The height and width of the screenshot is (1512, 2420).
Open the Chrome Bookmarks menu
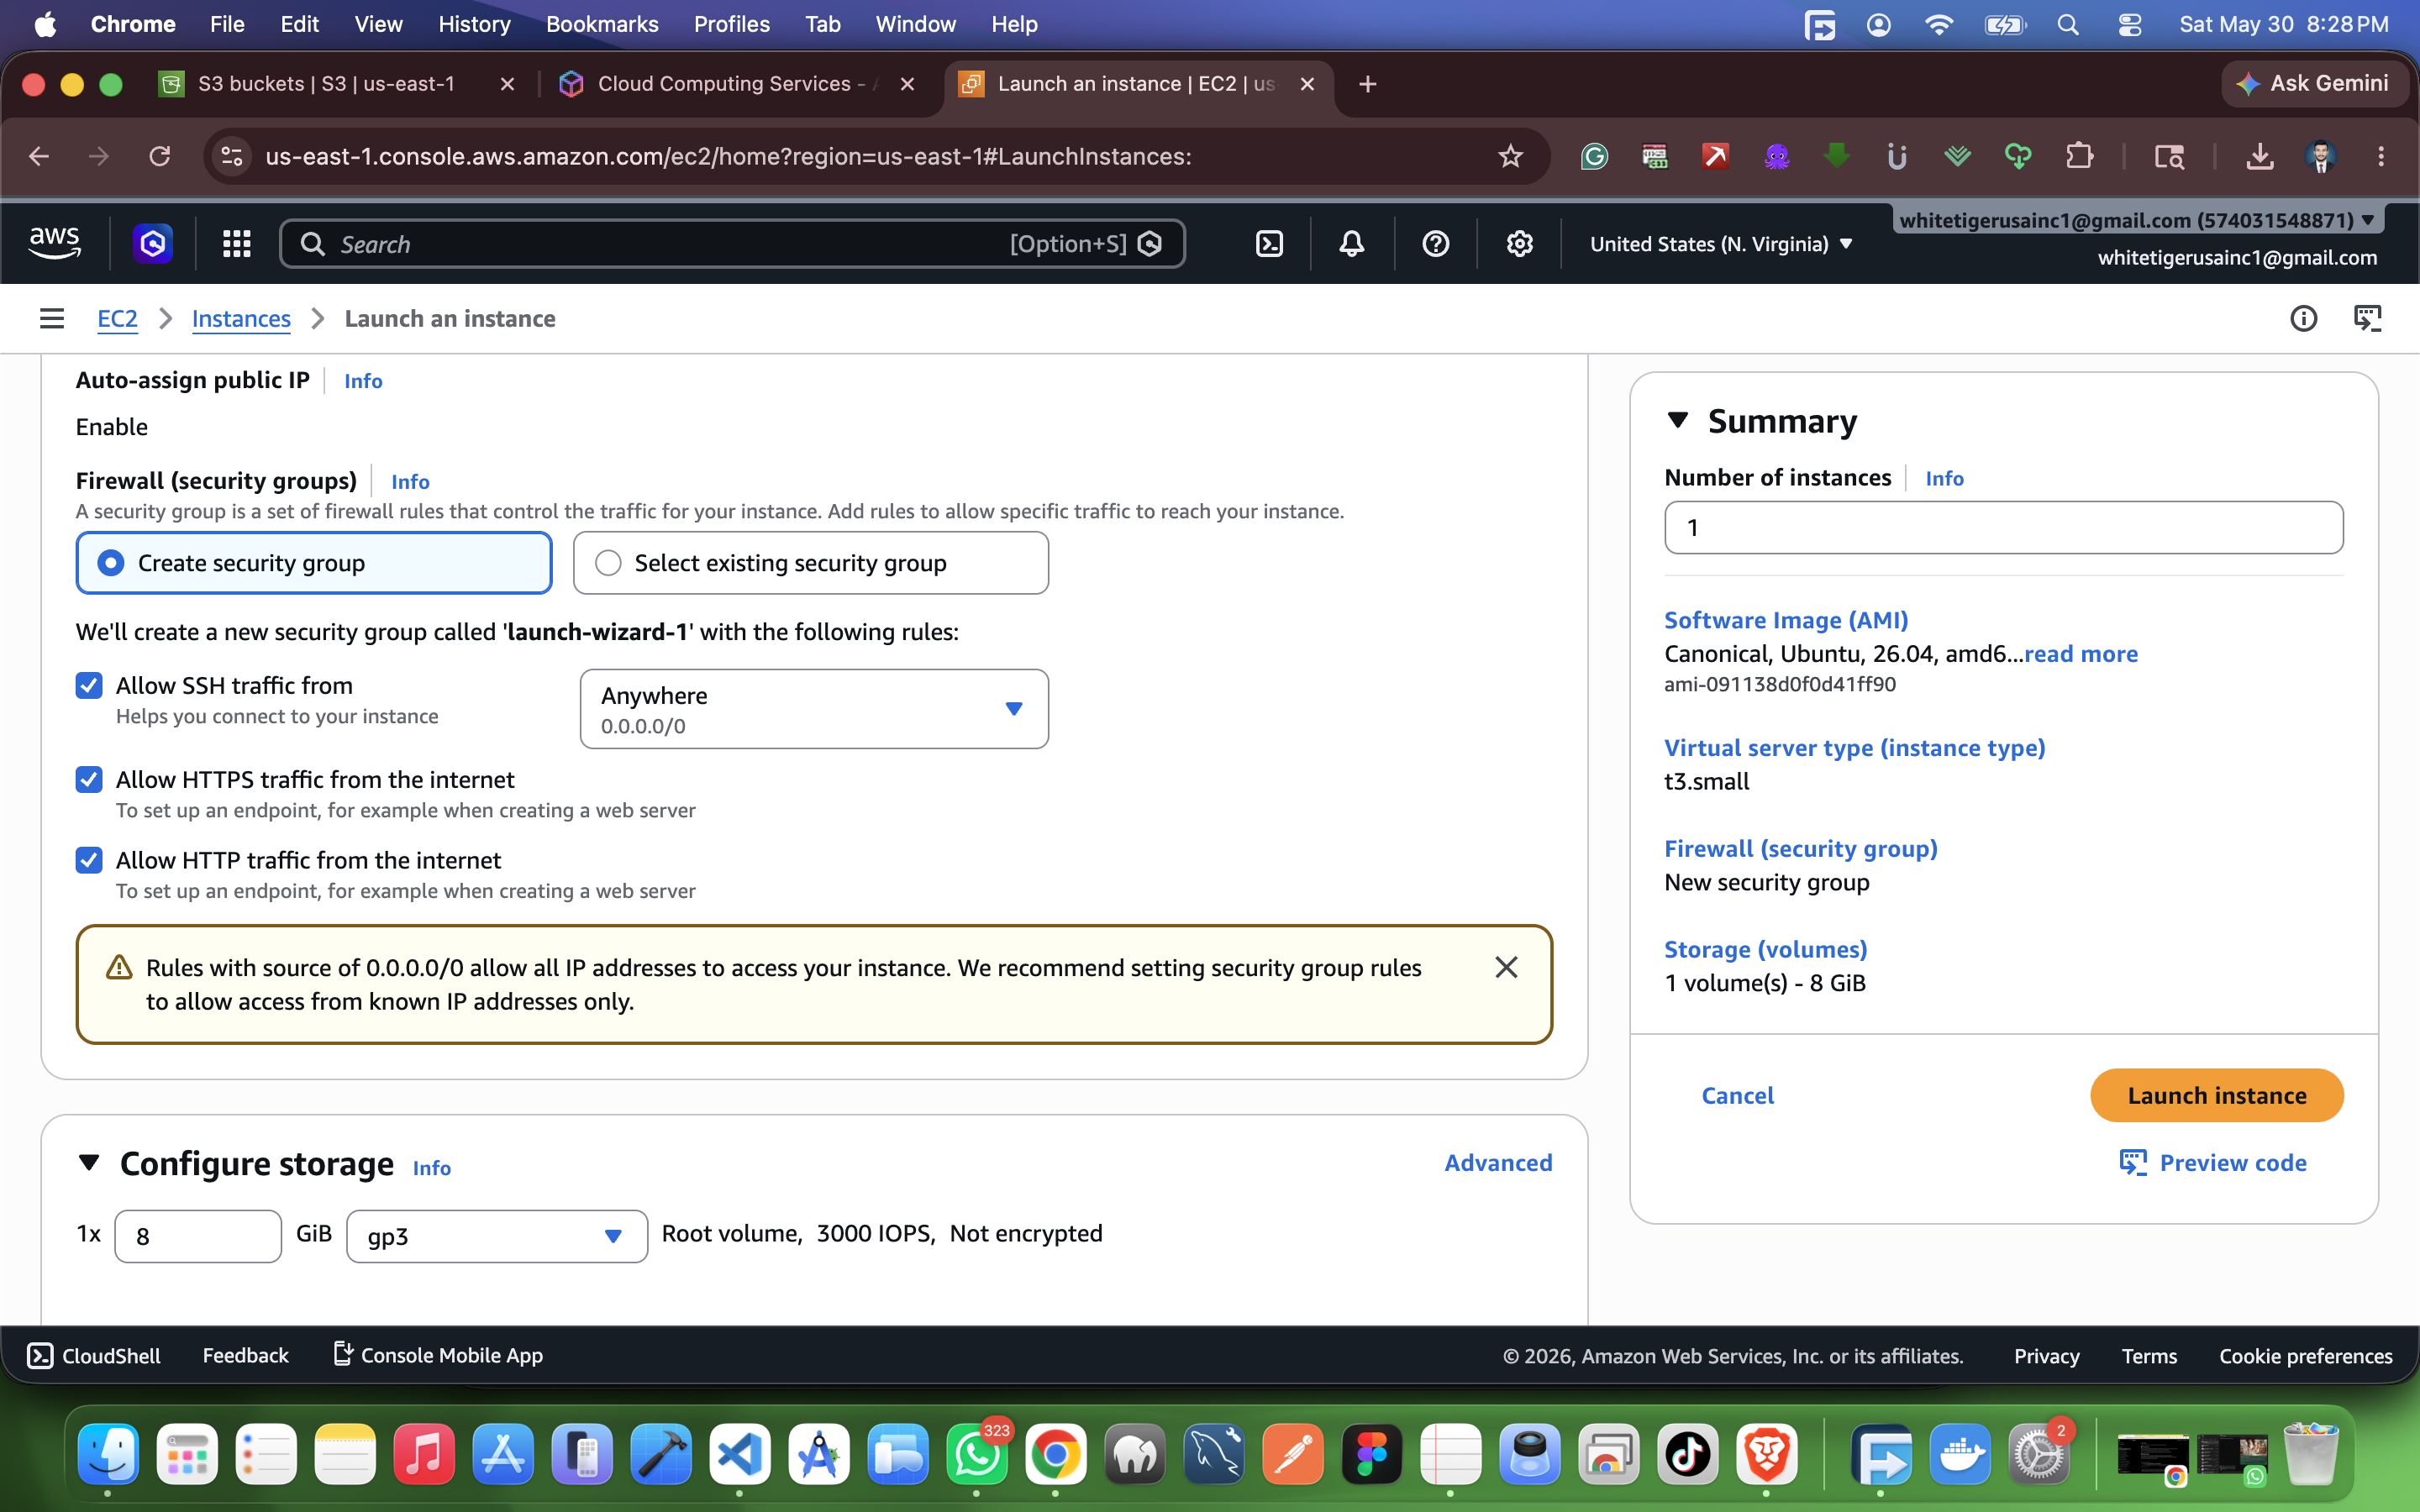tap(602, 24)
